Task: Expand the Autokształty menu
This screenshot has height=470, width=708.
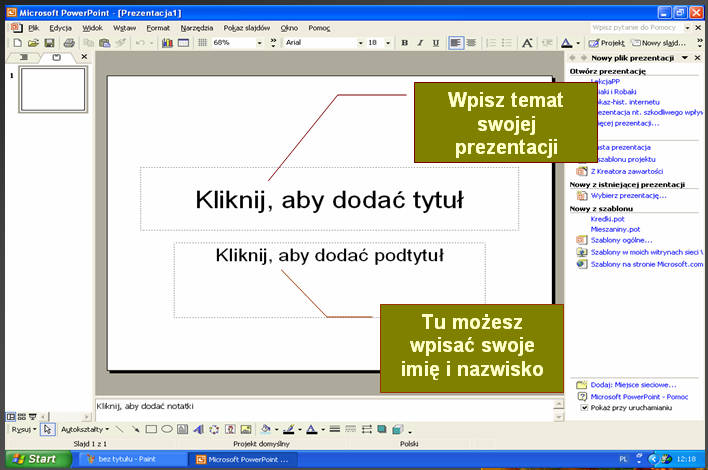Action: tap(85, 429)
